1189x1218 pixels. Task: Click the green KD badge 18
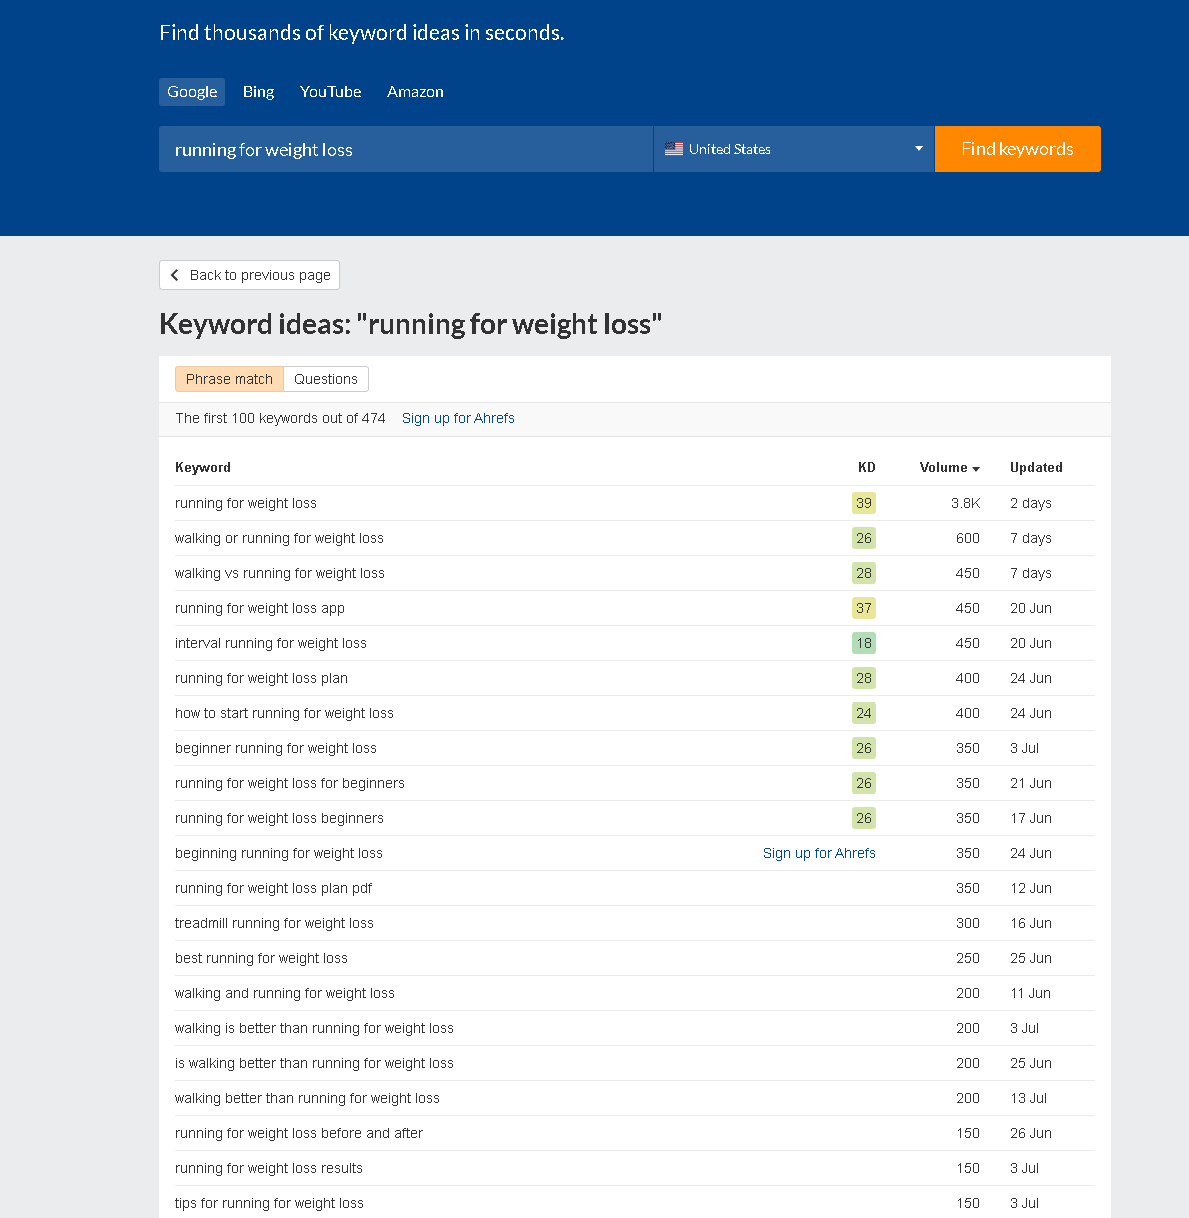click(864, 643)
